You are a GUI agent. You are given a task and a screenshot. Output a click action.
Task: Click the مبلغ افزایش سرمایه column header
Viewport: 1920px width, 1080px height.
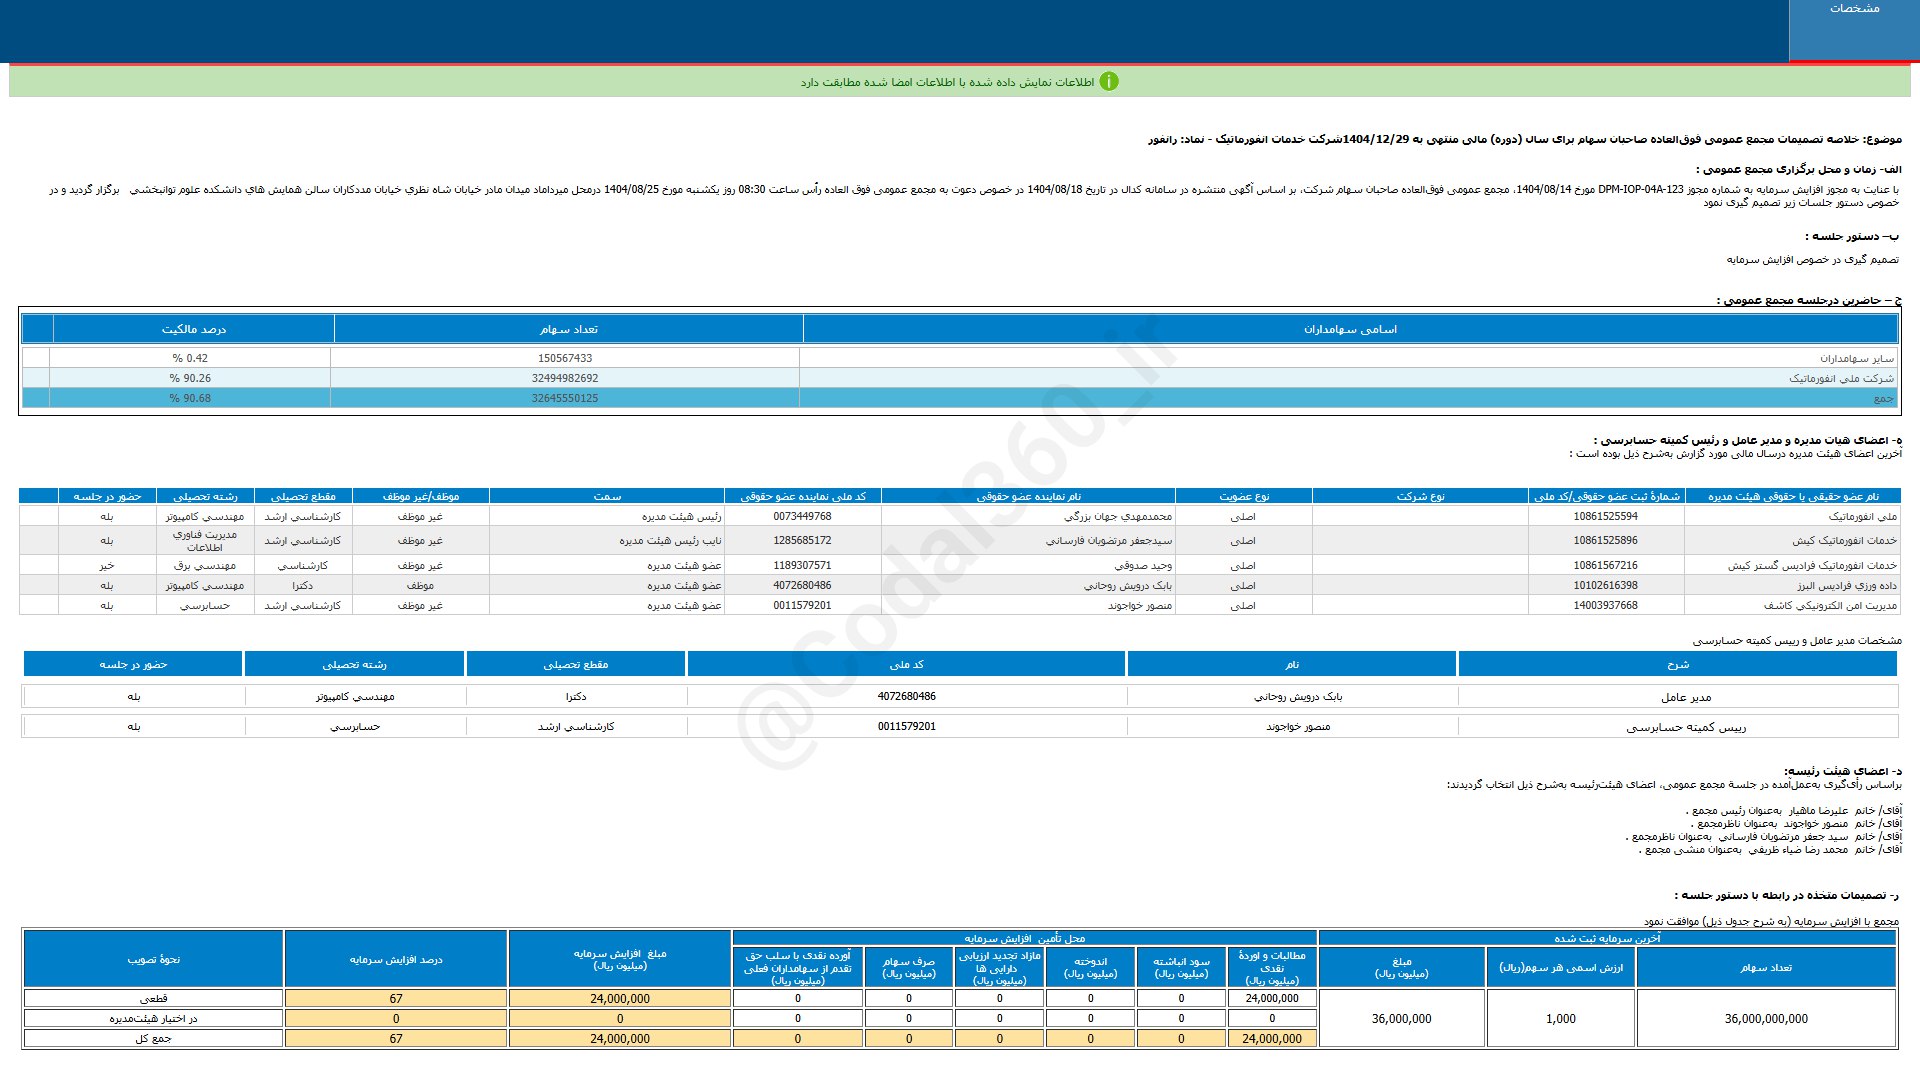point(619,959)
